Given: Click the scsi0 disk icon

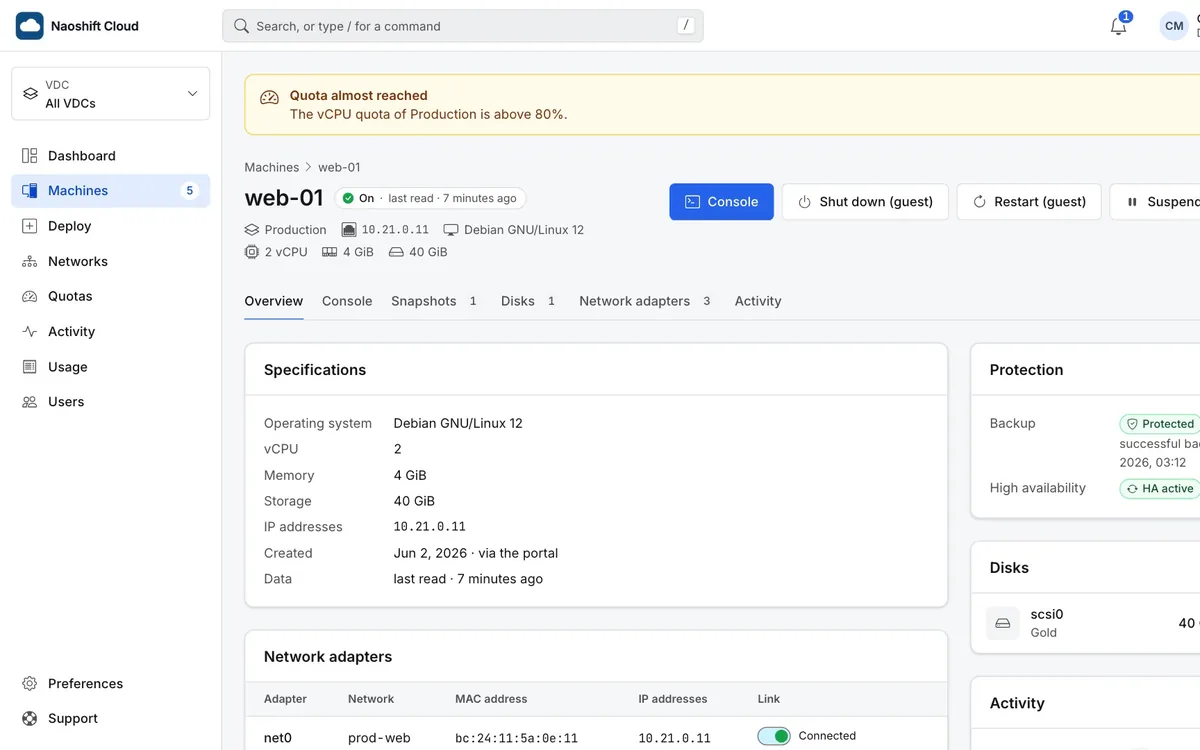Looking at the screenshot, I should tap(1003, 623).
